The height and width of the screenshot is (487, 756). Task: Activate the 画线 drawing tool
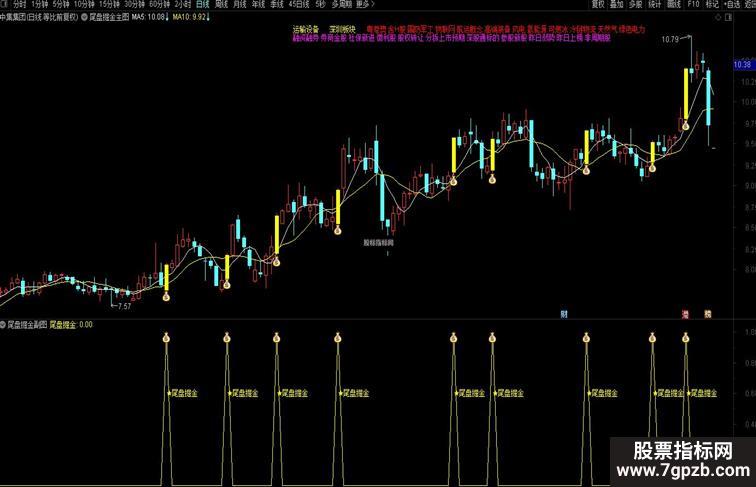click(x=674, y=4)
